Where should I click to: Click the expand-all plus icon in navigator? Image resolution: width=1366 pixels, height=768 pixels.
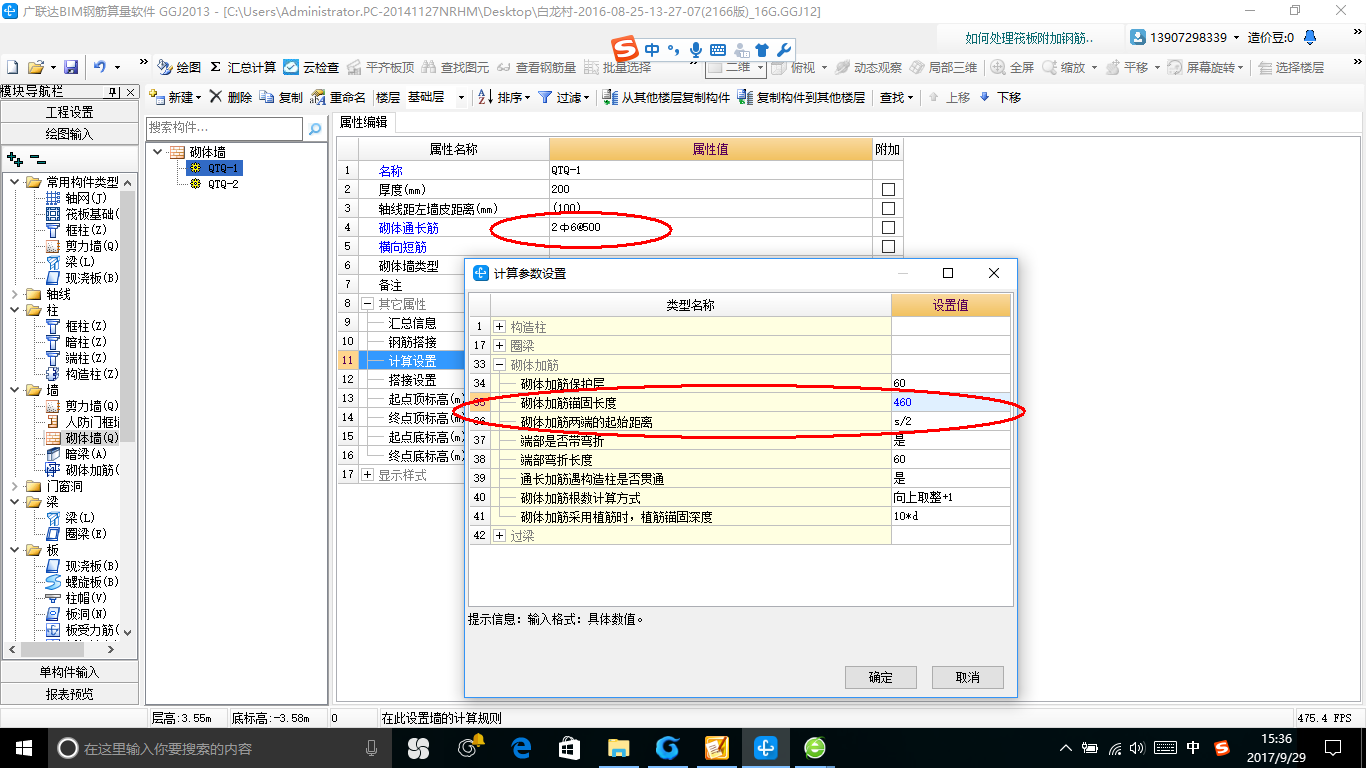(14, 158)
